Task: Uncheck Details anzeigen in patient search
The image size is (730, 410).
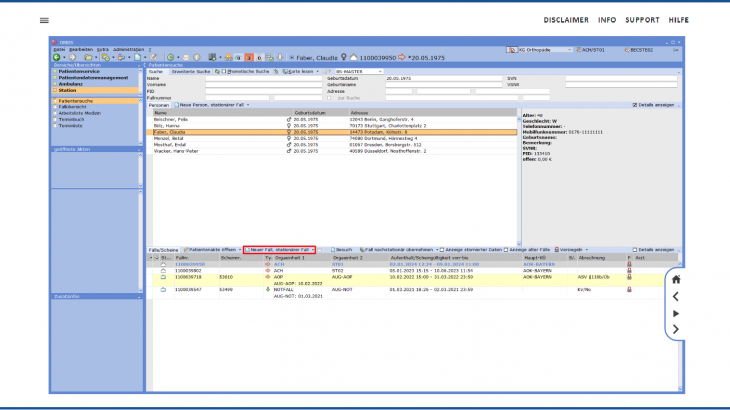Action: click(634, 104)
